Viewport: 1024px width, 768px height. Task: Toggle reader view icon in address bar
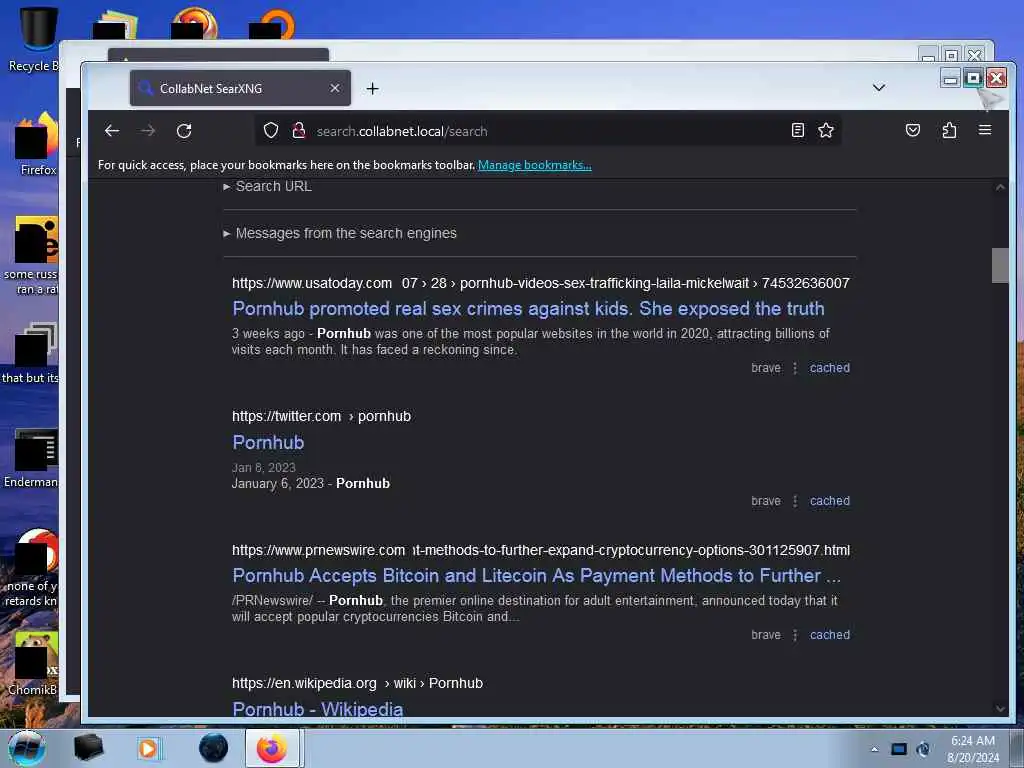(x=797, y=131)
